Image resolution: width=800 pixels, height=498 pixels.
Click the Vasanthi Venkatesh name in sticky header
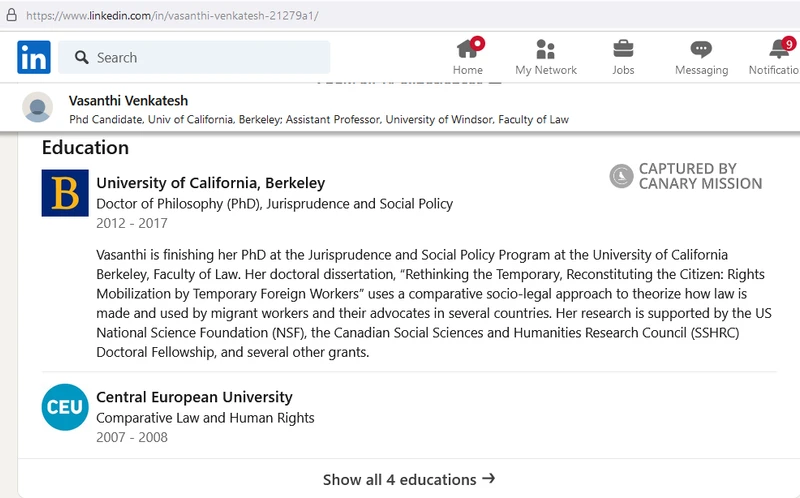tap(129, 101)
